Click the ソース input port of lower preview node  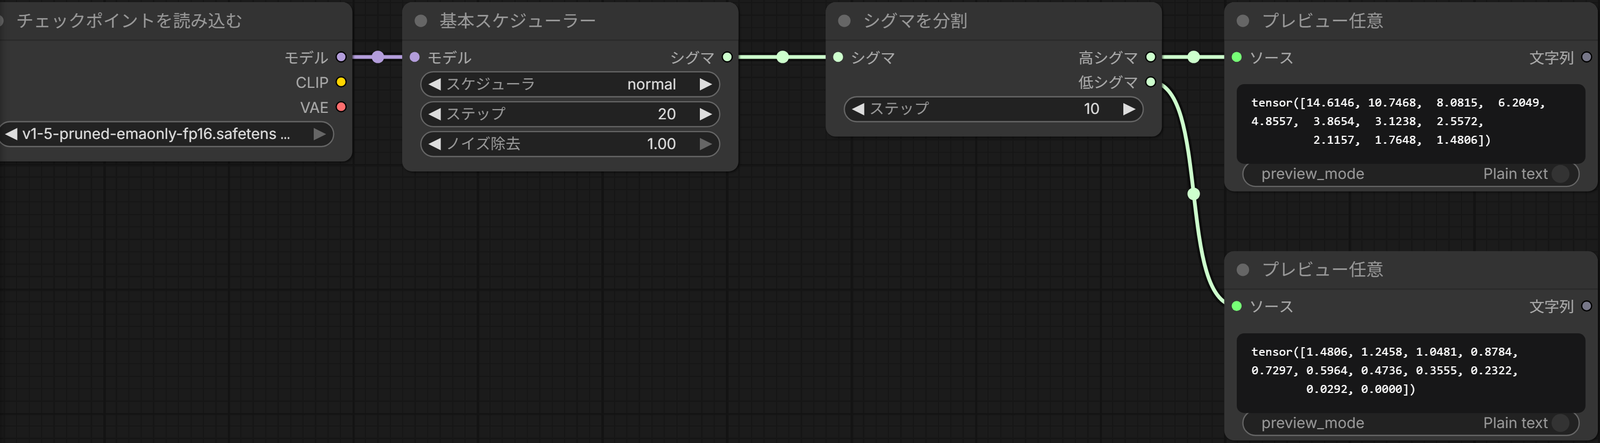click(x=1237, y=306)
